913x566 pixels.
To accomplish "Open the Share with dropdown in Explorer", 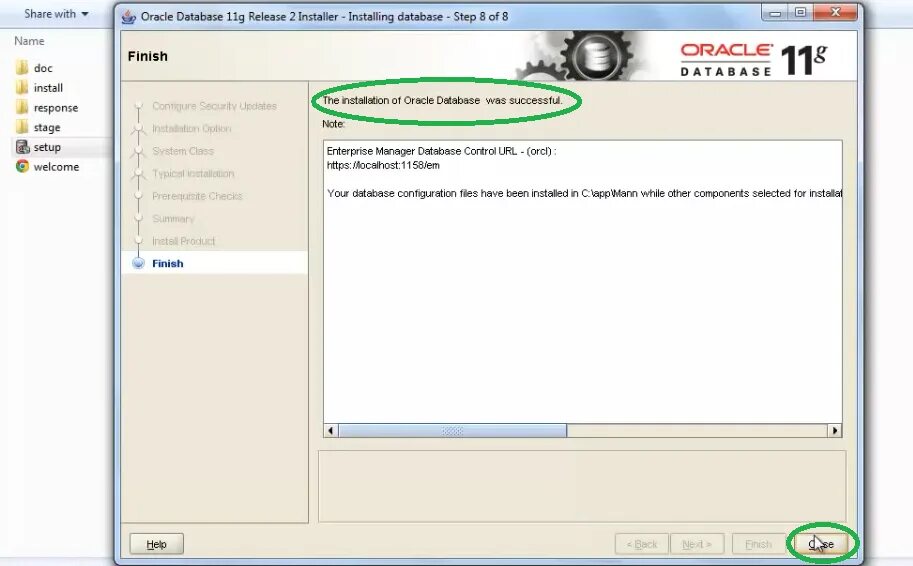I will click(x=56, y=13).
